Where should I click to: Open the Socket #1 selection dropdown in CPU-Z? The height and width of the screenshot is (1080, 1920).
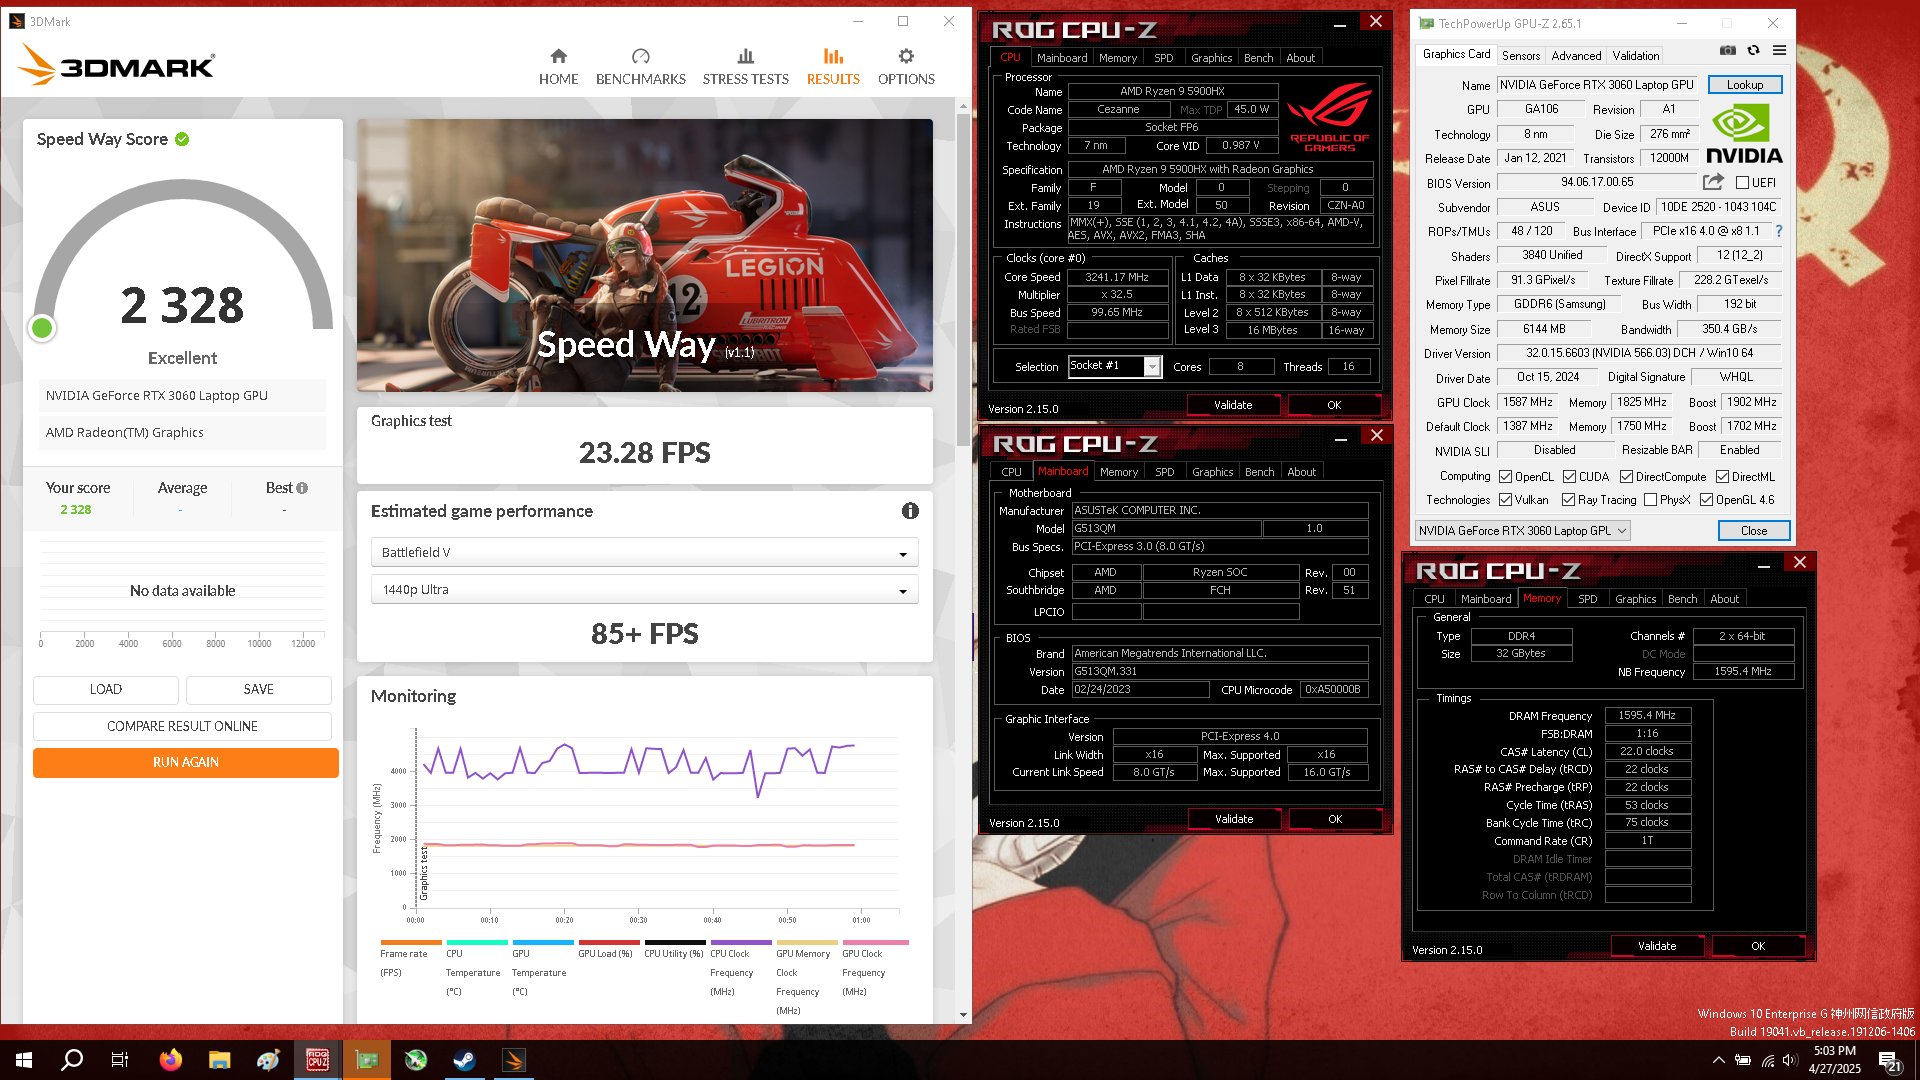coord(1115,367)
